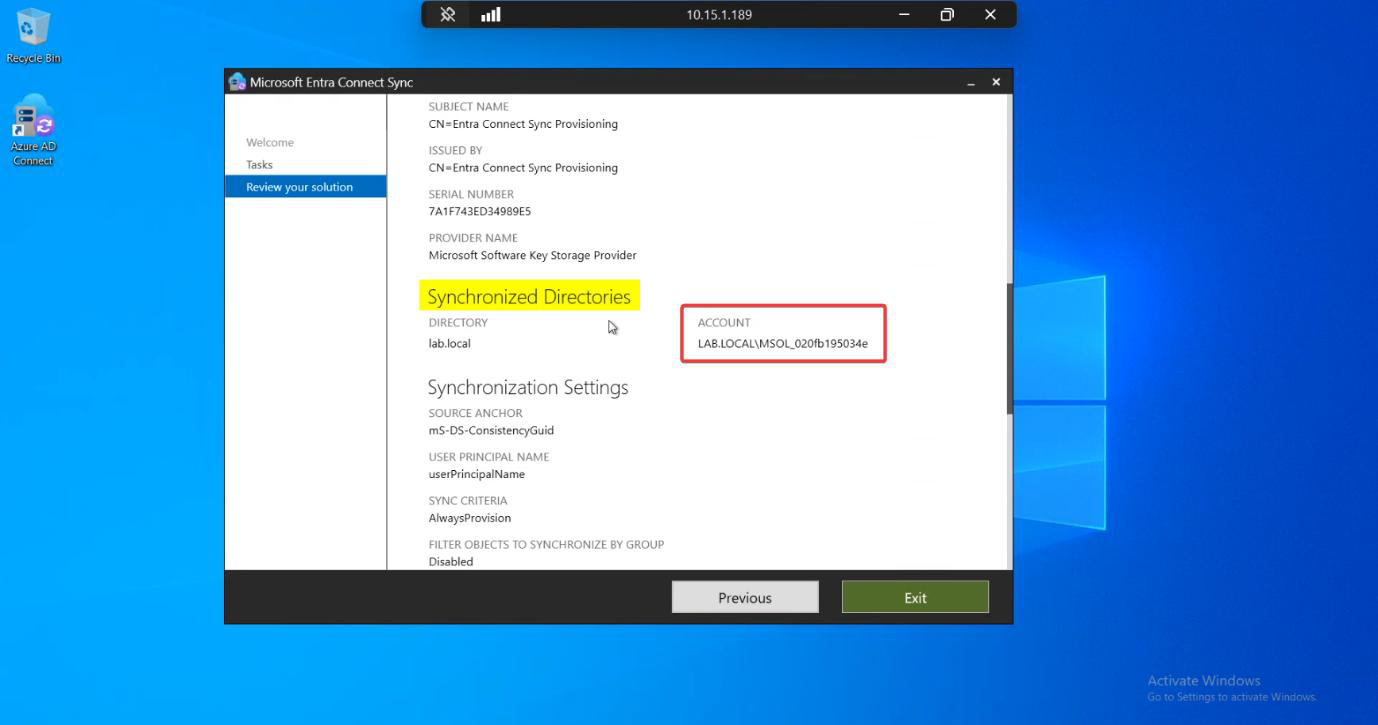Click the Synchronization Settings heading

[x=528, y=387]
